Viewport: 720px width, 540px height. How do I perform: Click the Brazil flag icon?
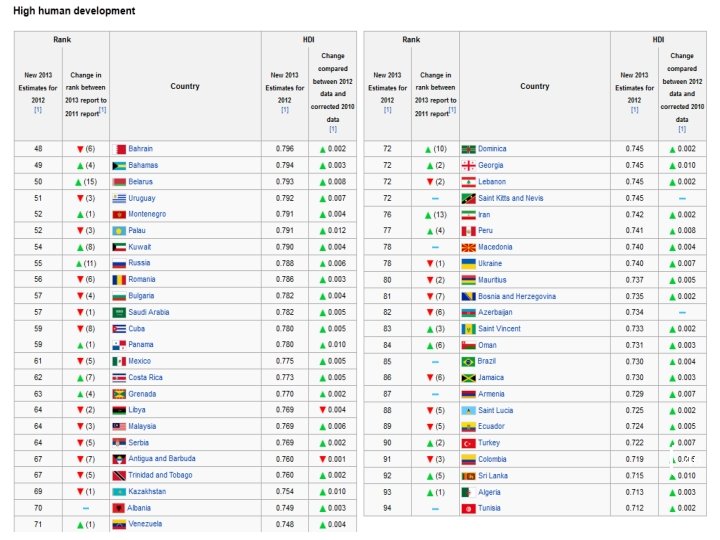pyautogui.click(x=468, y=362)
